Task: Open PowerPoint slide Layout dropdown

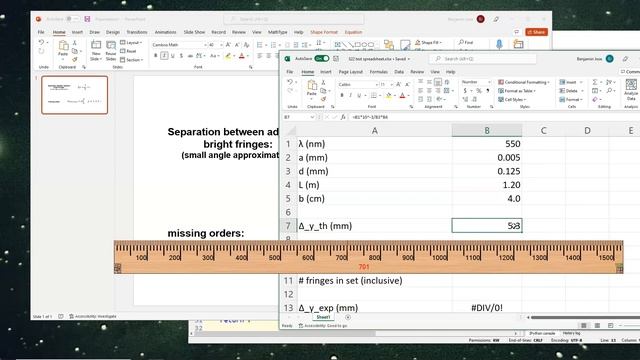Action: click(x=131, y=42)
